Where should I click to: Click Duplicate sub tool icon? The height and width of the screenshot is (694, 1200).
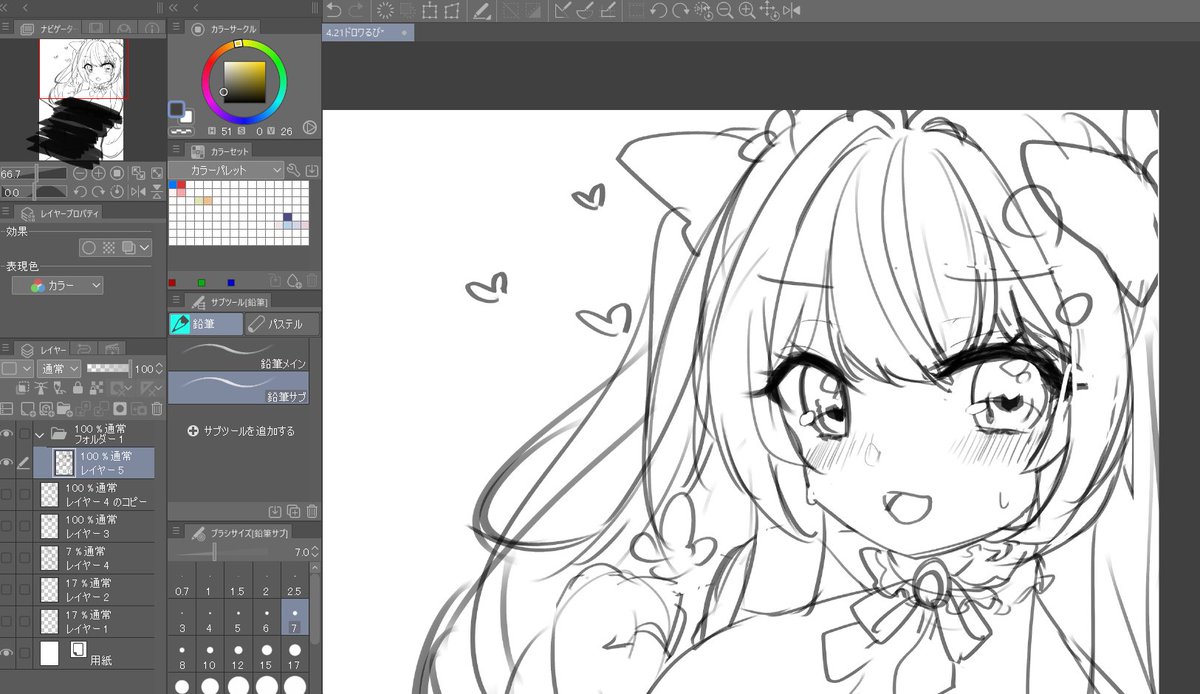click(293, 511)
